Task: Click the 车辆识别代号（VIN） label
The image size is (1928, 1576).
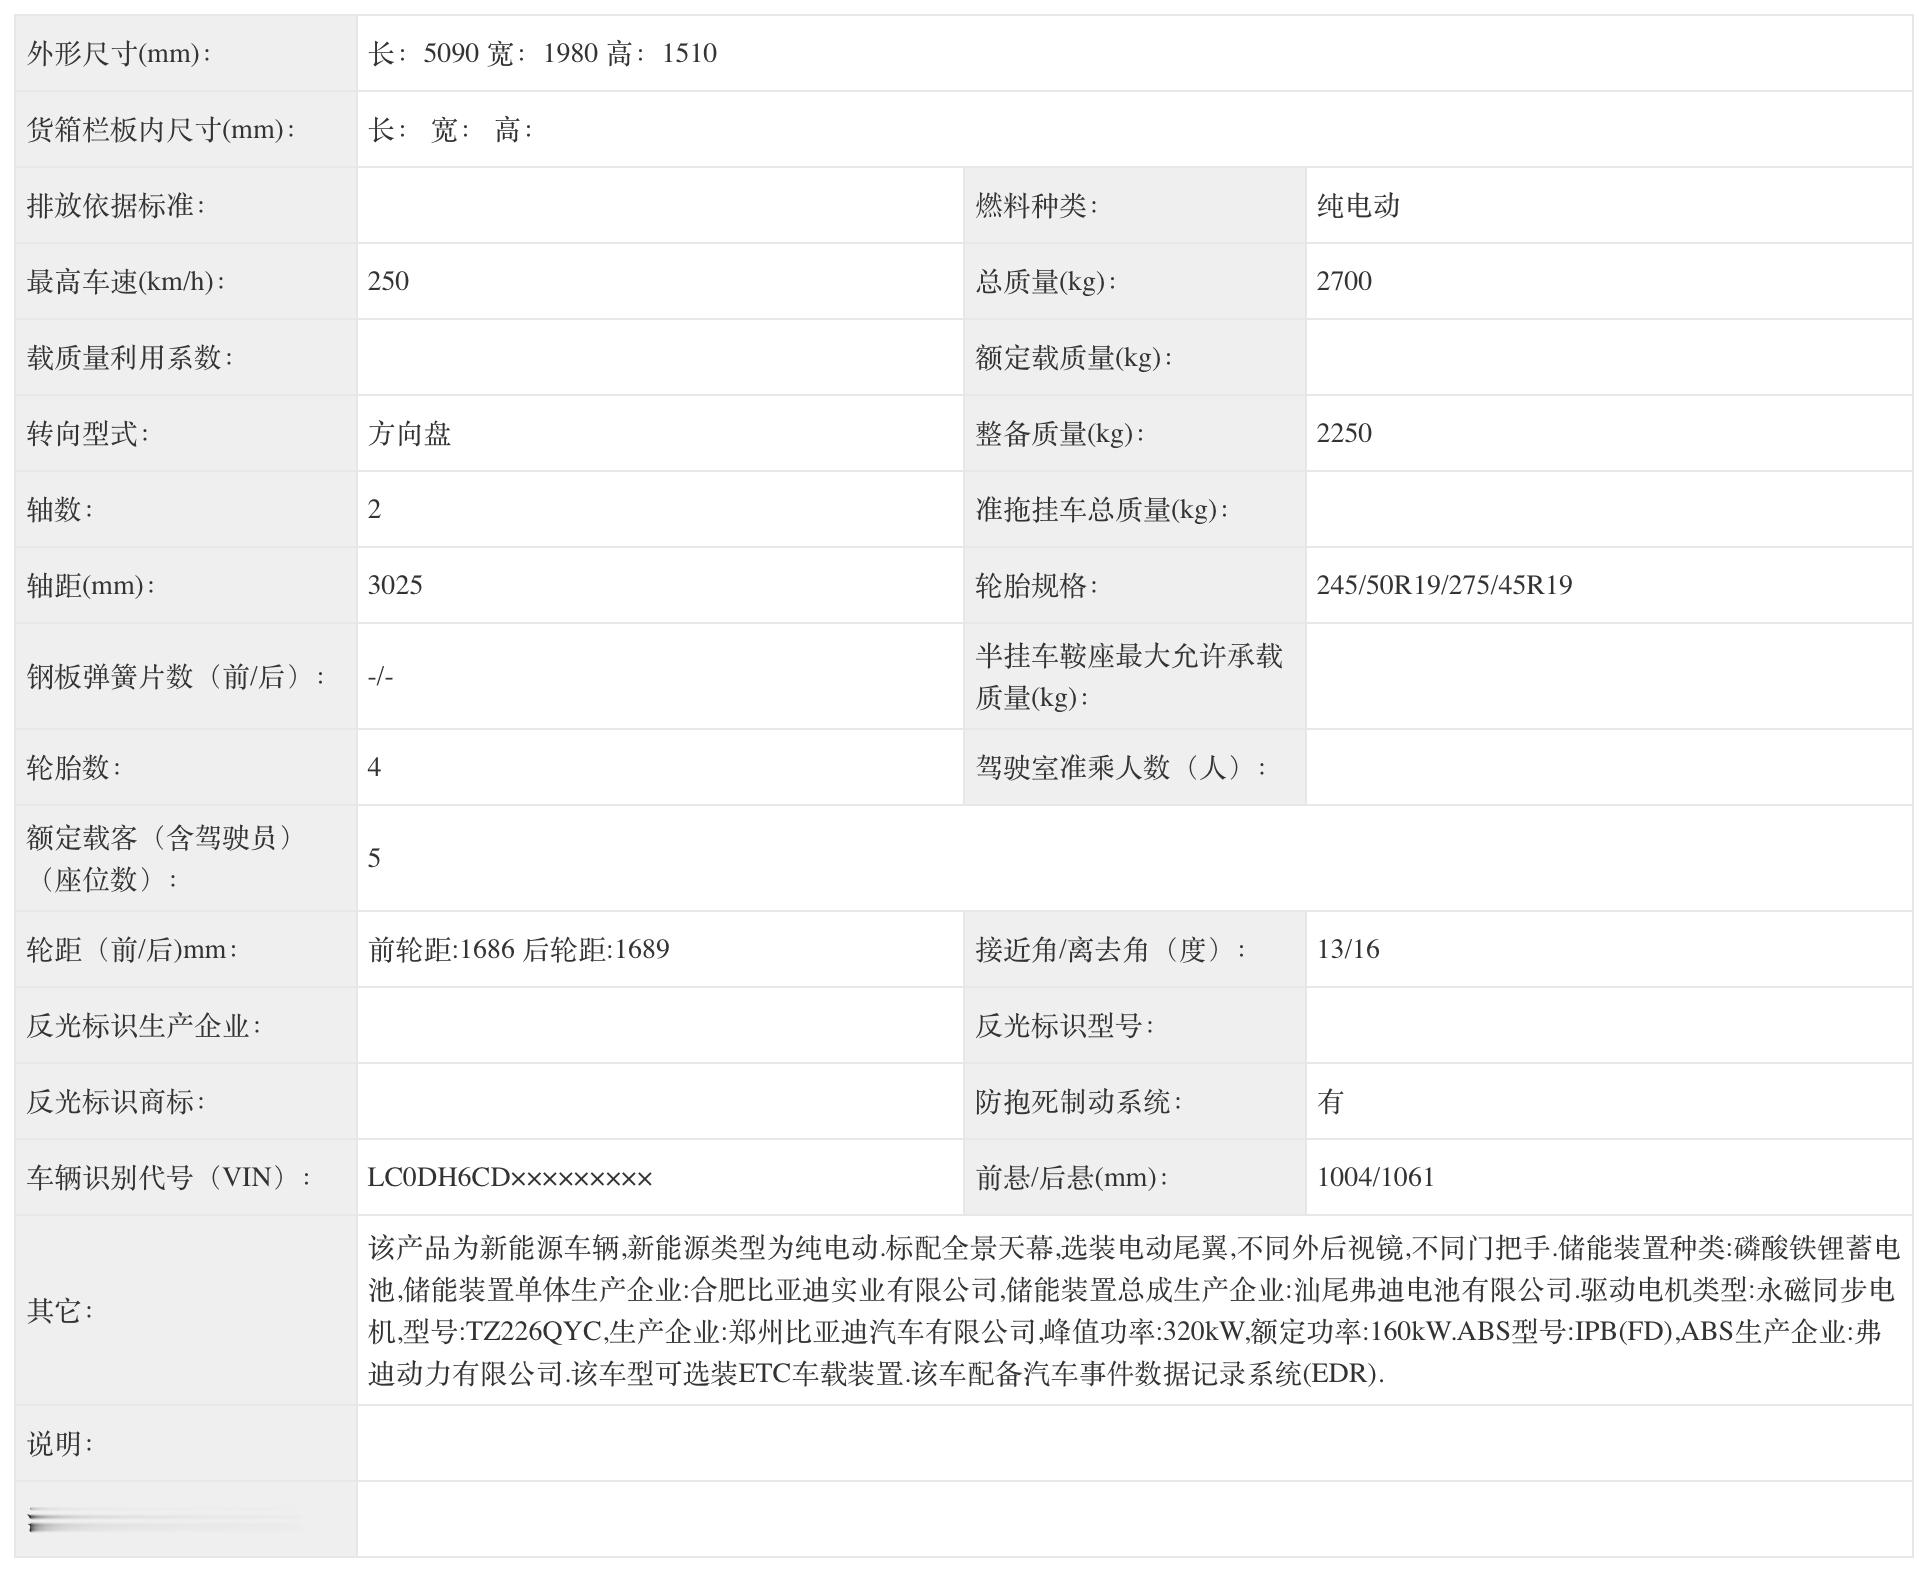Action: click(168, 1177)
